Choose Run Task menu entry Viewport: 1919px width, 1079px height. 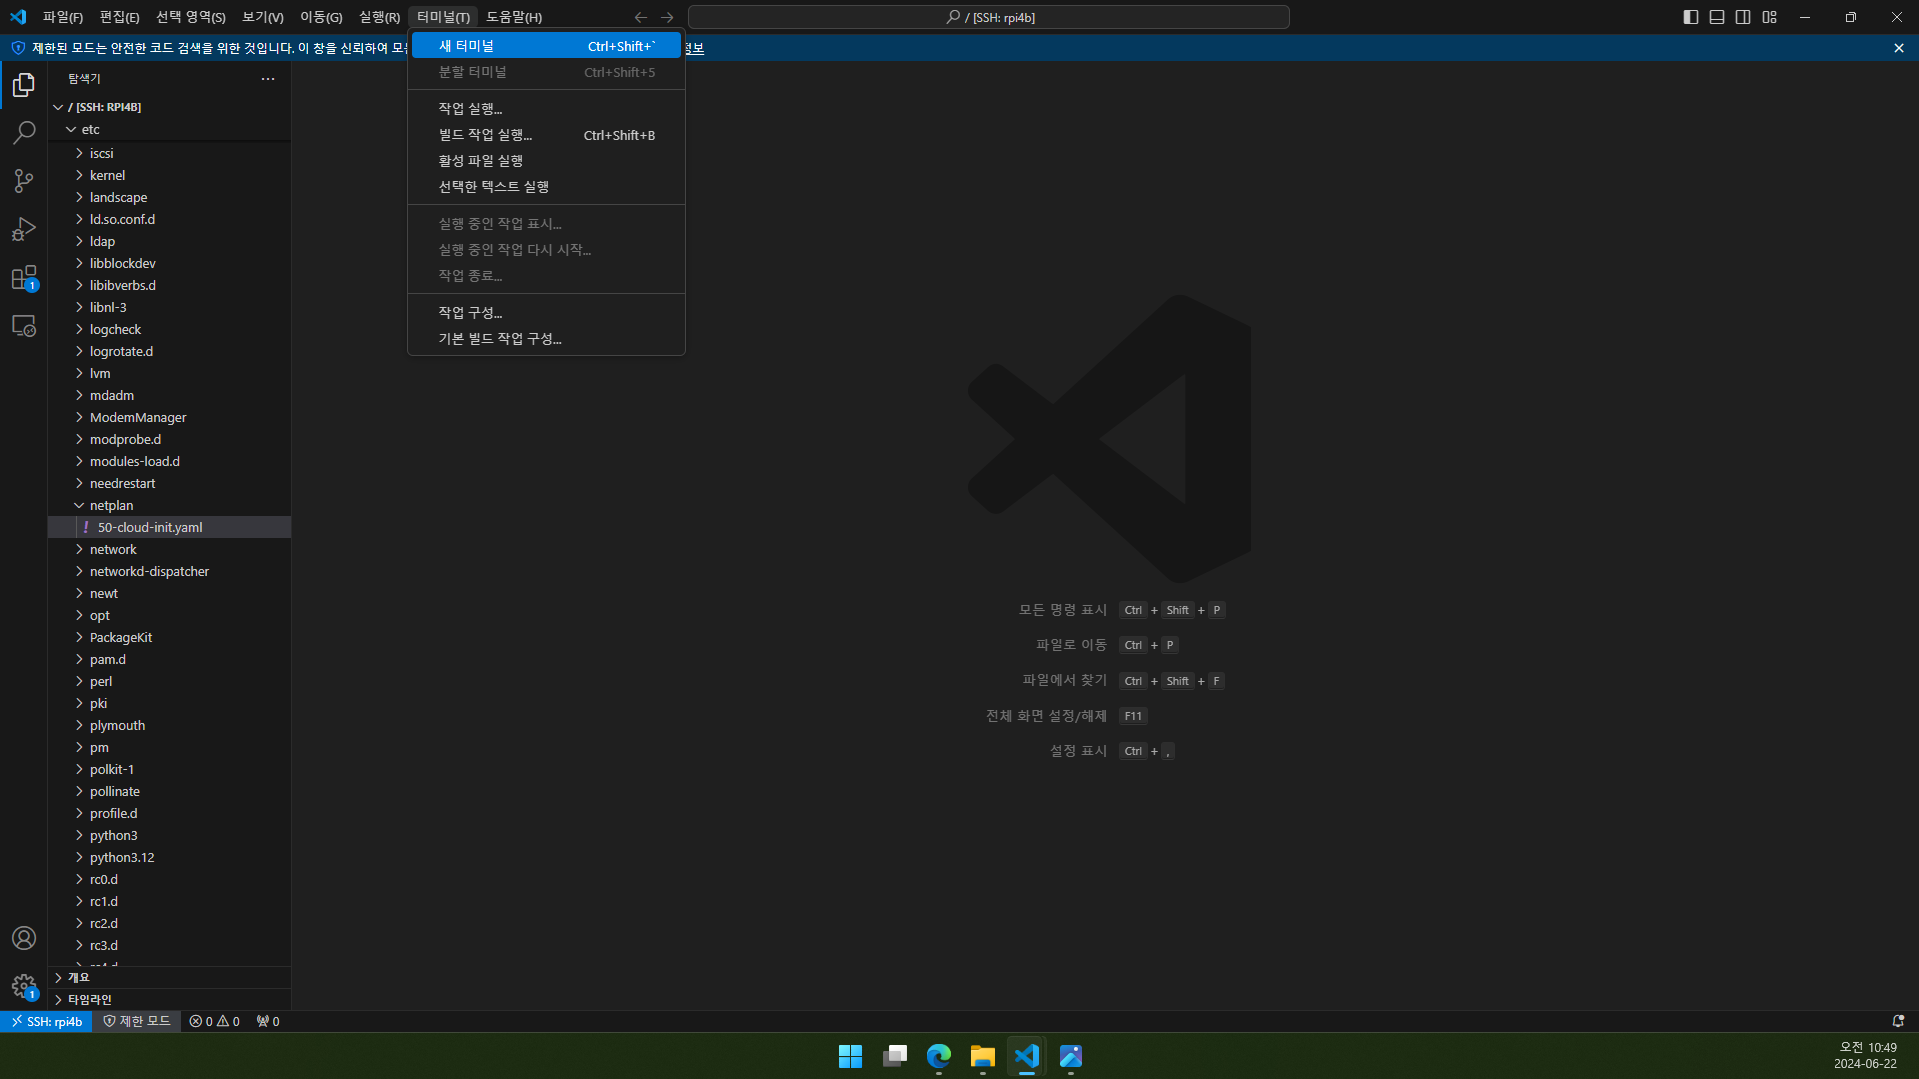coord(546,108)
